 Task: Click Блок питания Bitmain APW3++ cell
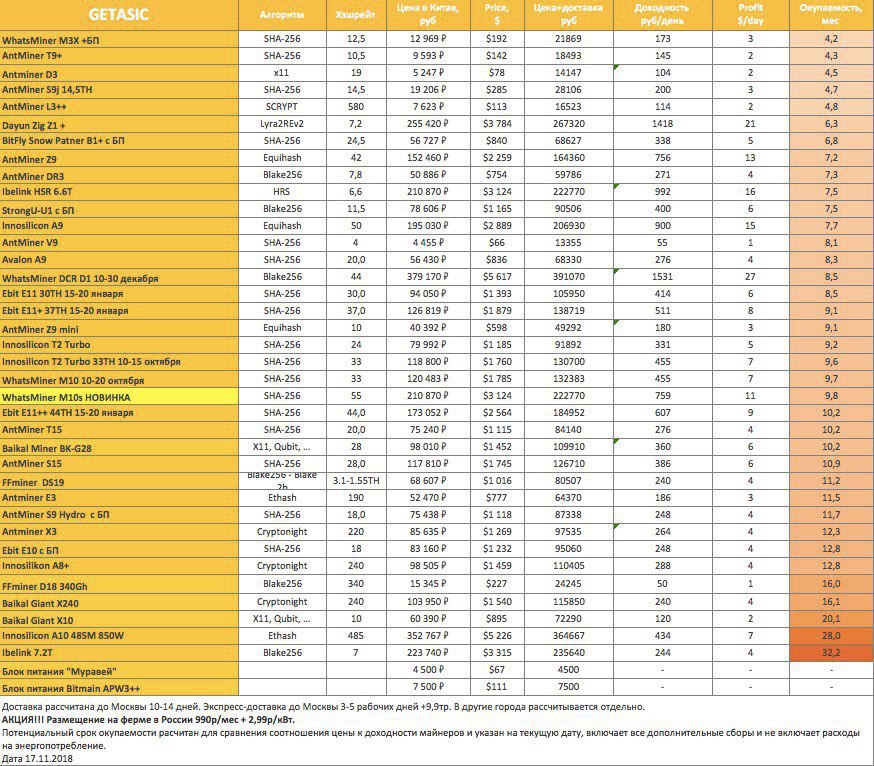119,688
